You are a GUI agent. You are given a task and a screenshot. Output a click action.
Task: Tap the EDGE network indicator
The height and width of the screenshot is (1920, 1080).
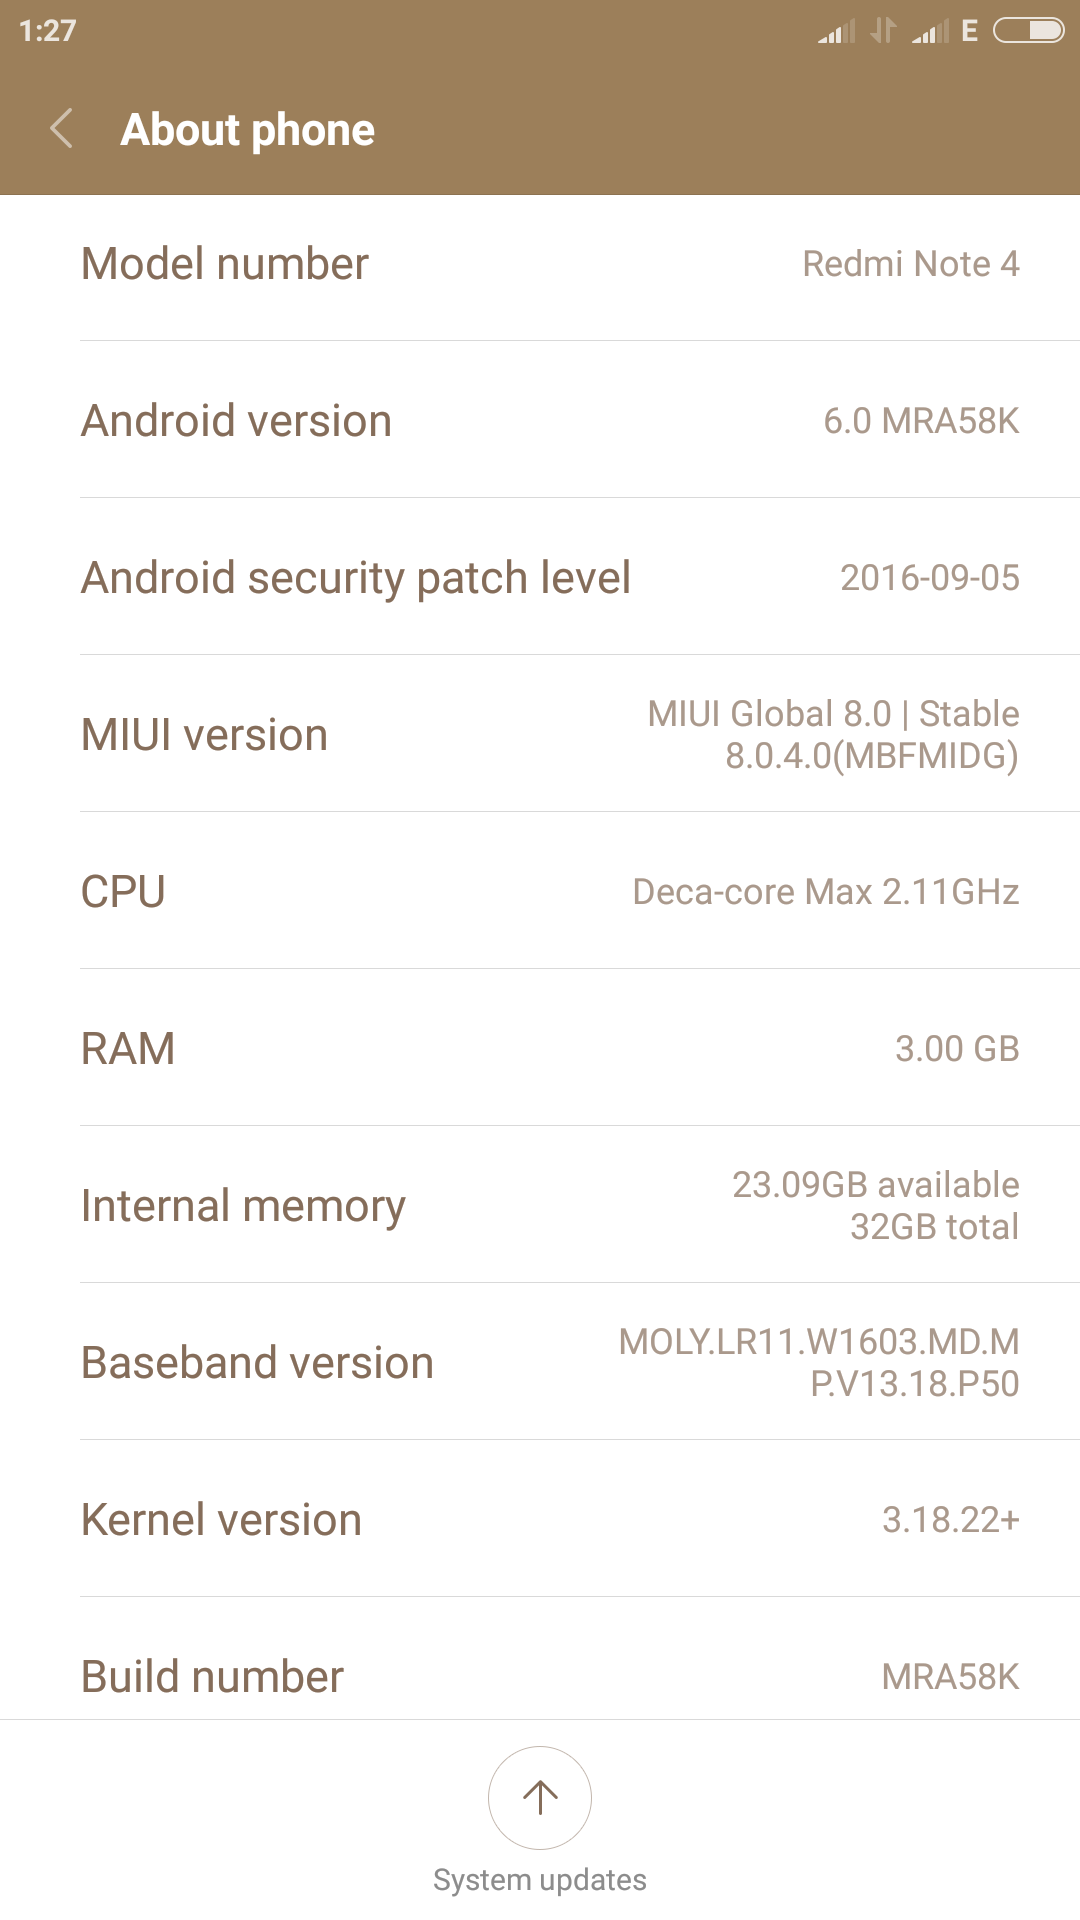pos(969,31)
